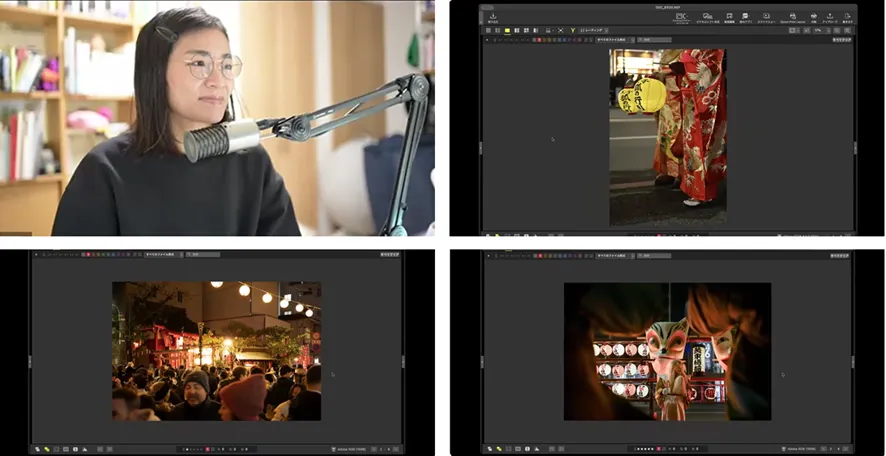Viewport: 886px width, 456px height.
Task: Click the export icon at the toolbar's far right
Action: 848,18
